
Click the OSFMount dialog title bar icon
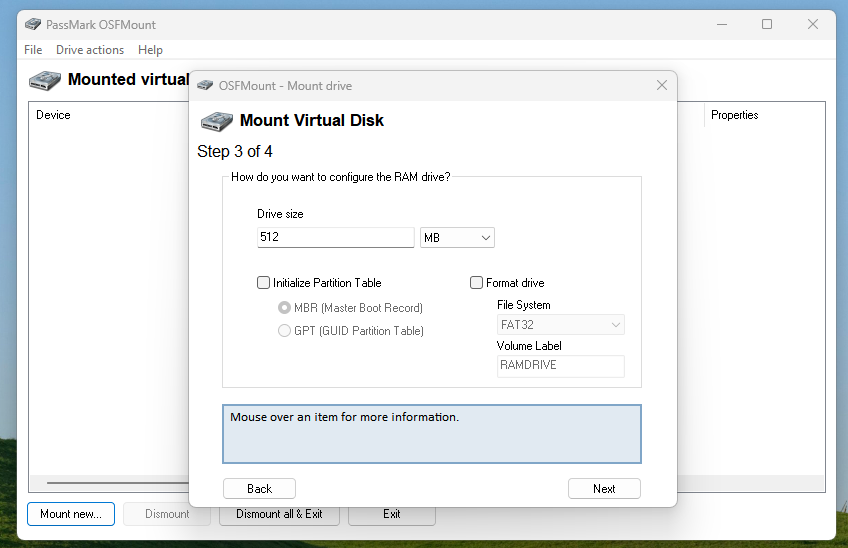pyautogui.click(x=205, y=86)
